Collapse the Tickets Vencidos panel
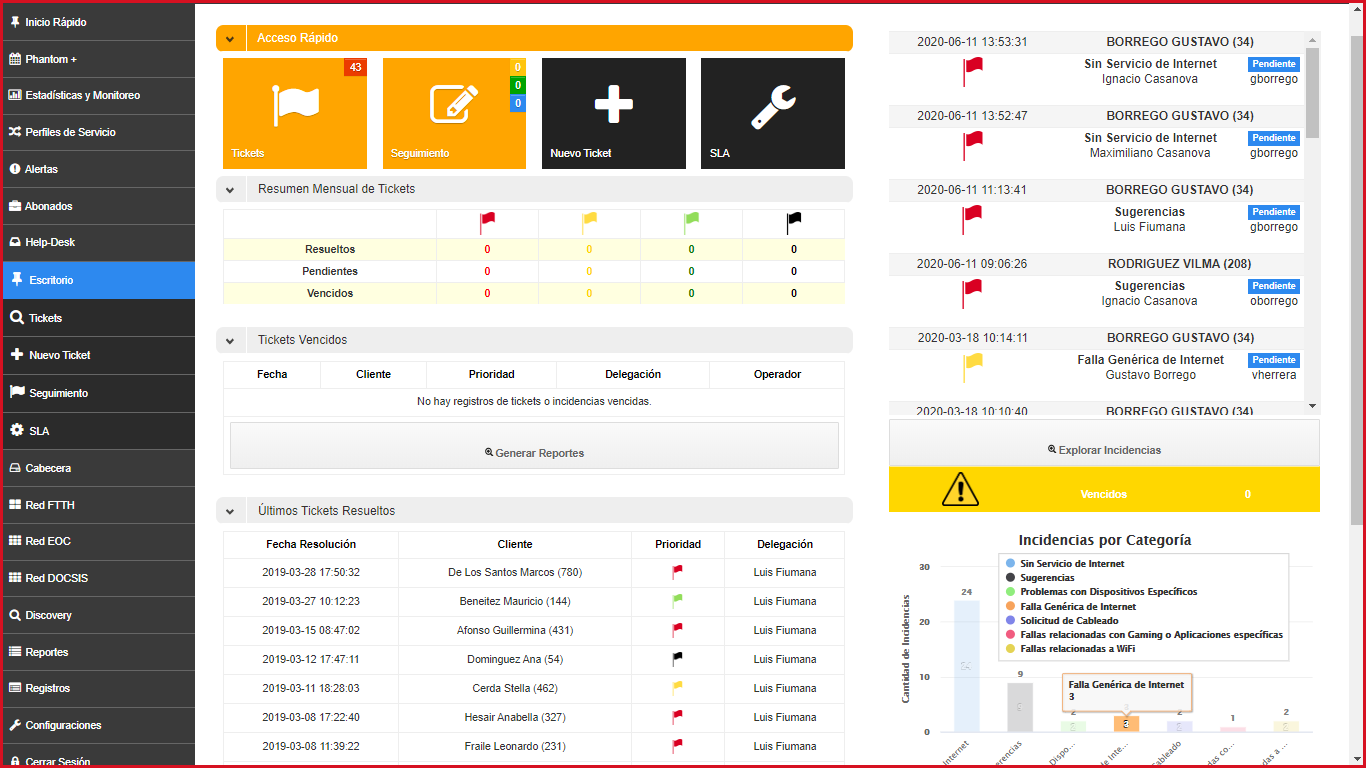1366x768 pixels. coord(230,340)
